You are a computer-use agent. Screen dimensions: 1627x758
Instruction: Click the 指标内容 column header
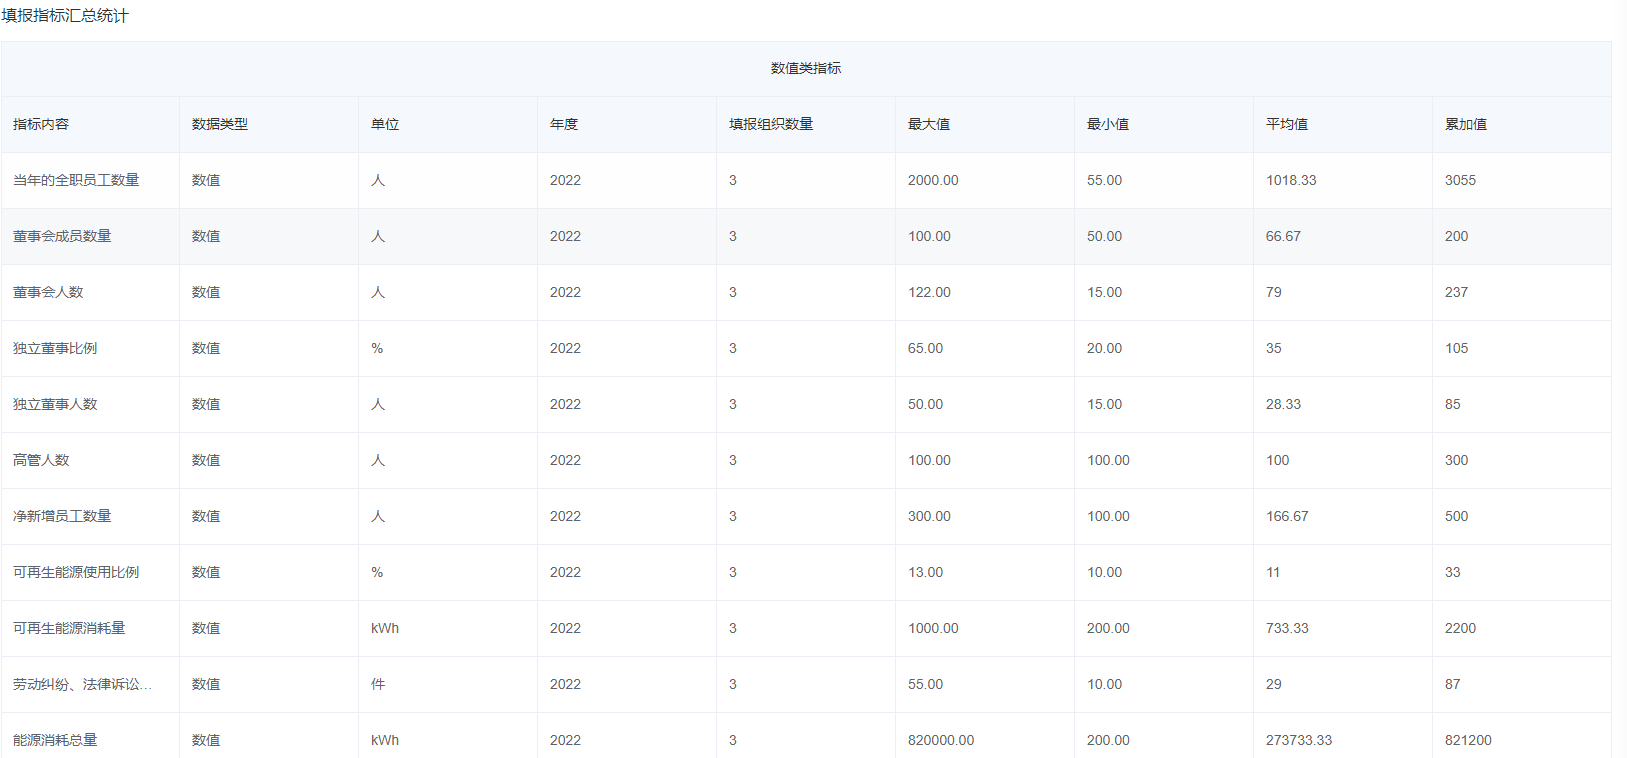41,124
